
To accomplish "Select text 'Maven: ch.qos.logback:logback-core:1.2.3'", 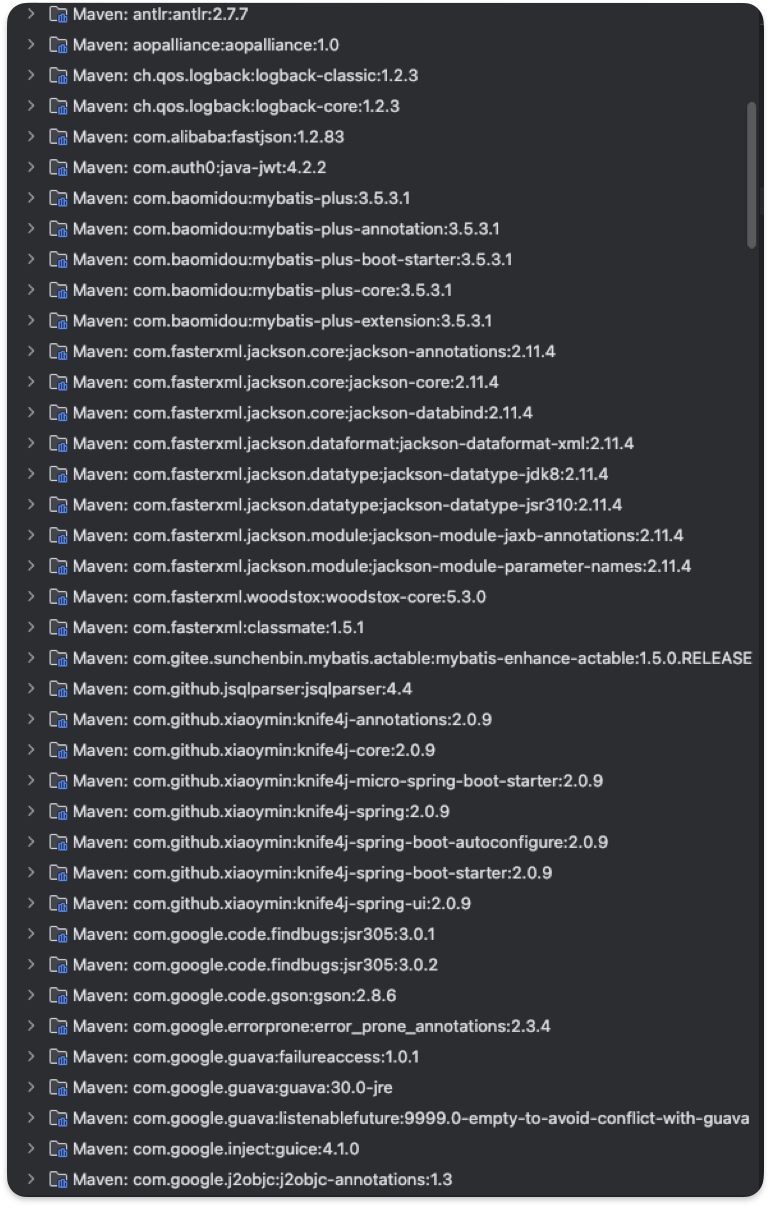I will pyautogui.click(x=236, y=106).
